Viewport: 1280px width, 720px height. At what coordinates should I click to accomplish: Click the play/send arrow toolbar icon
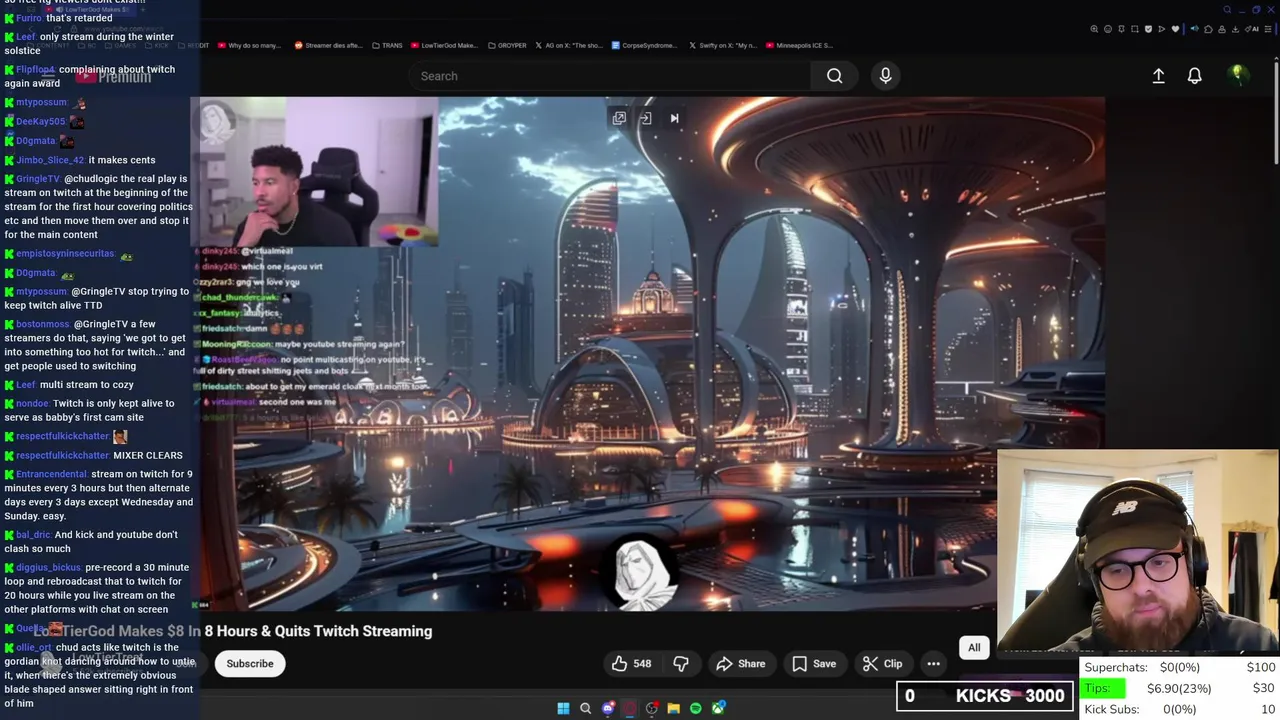[1162, 29]
